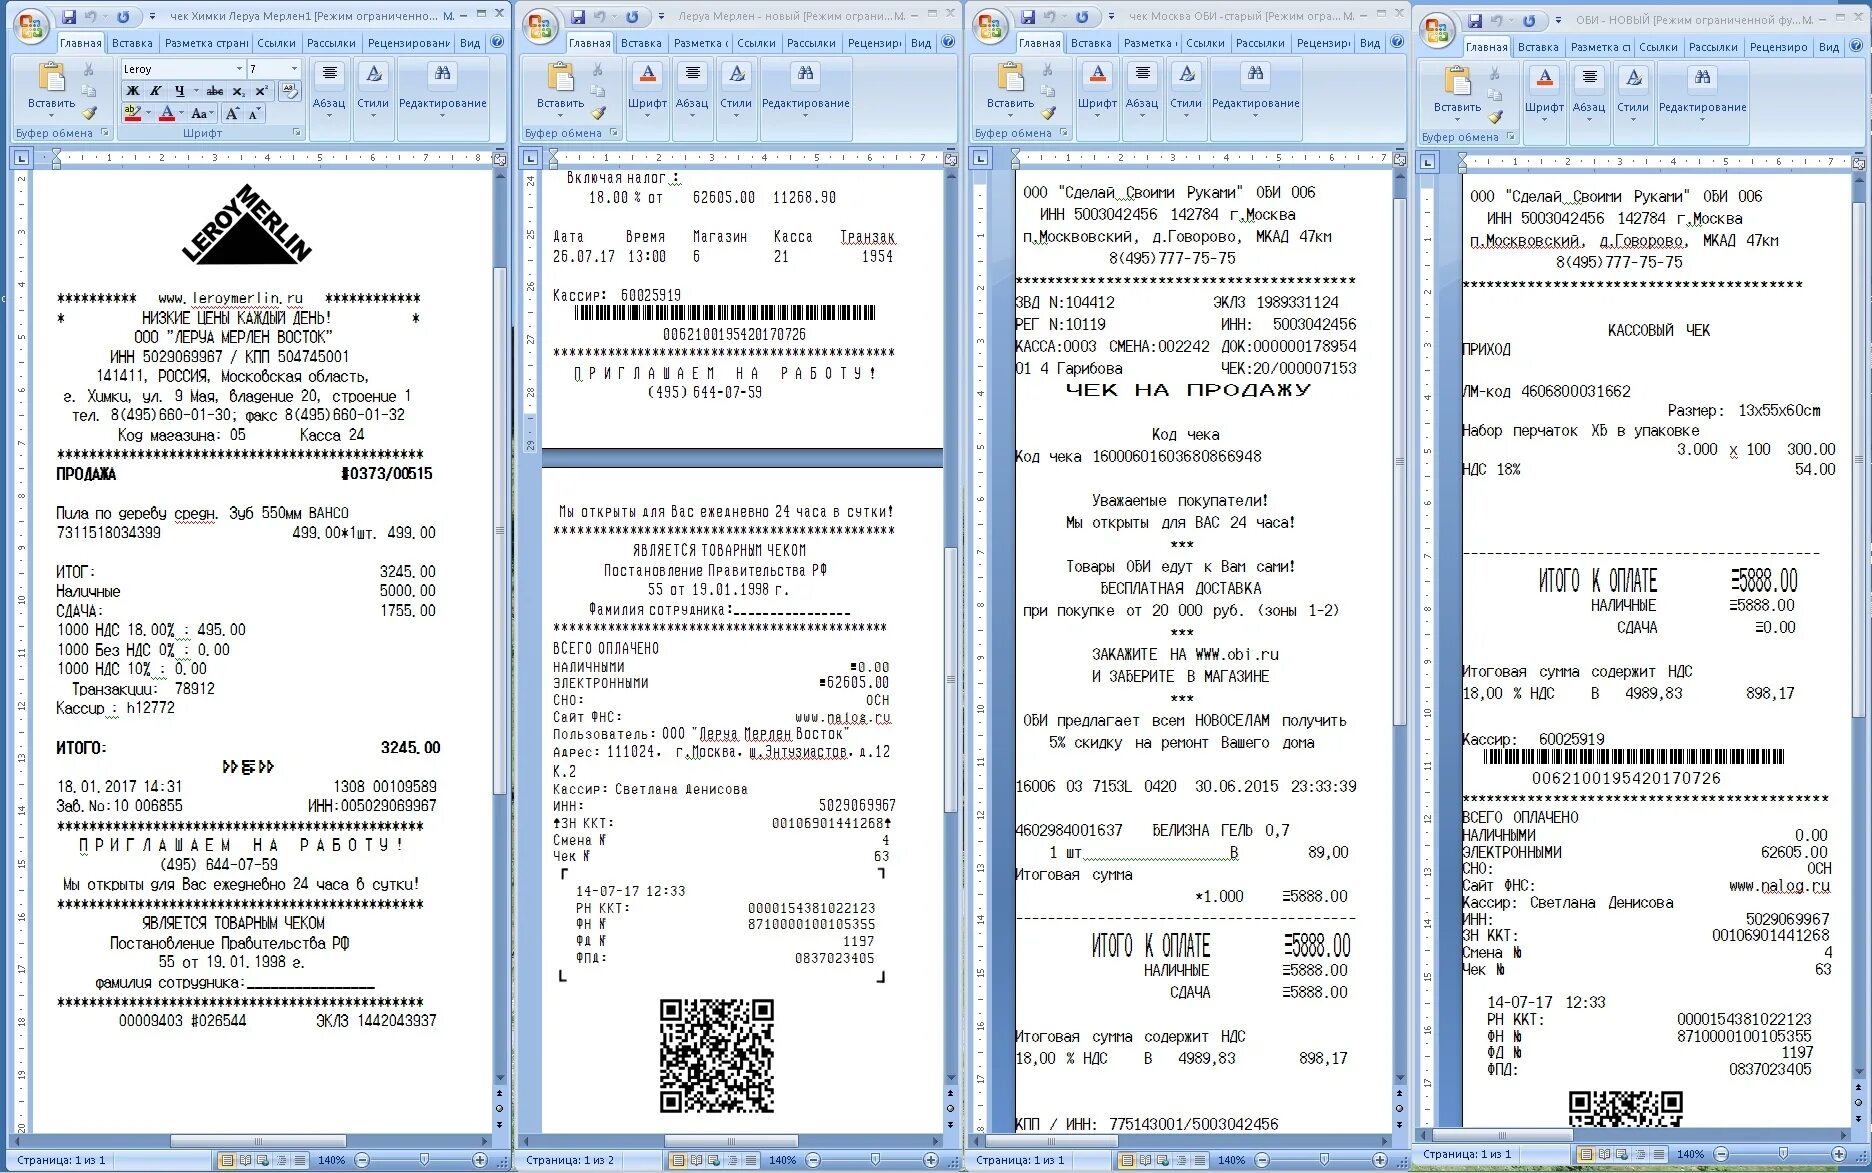Click tab stop selector in first window ruler
The height and width of the screenshot is (1173, 1872).
coord(21,157)
